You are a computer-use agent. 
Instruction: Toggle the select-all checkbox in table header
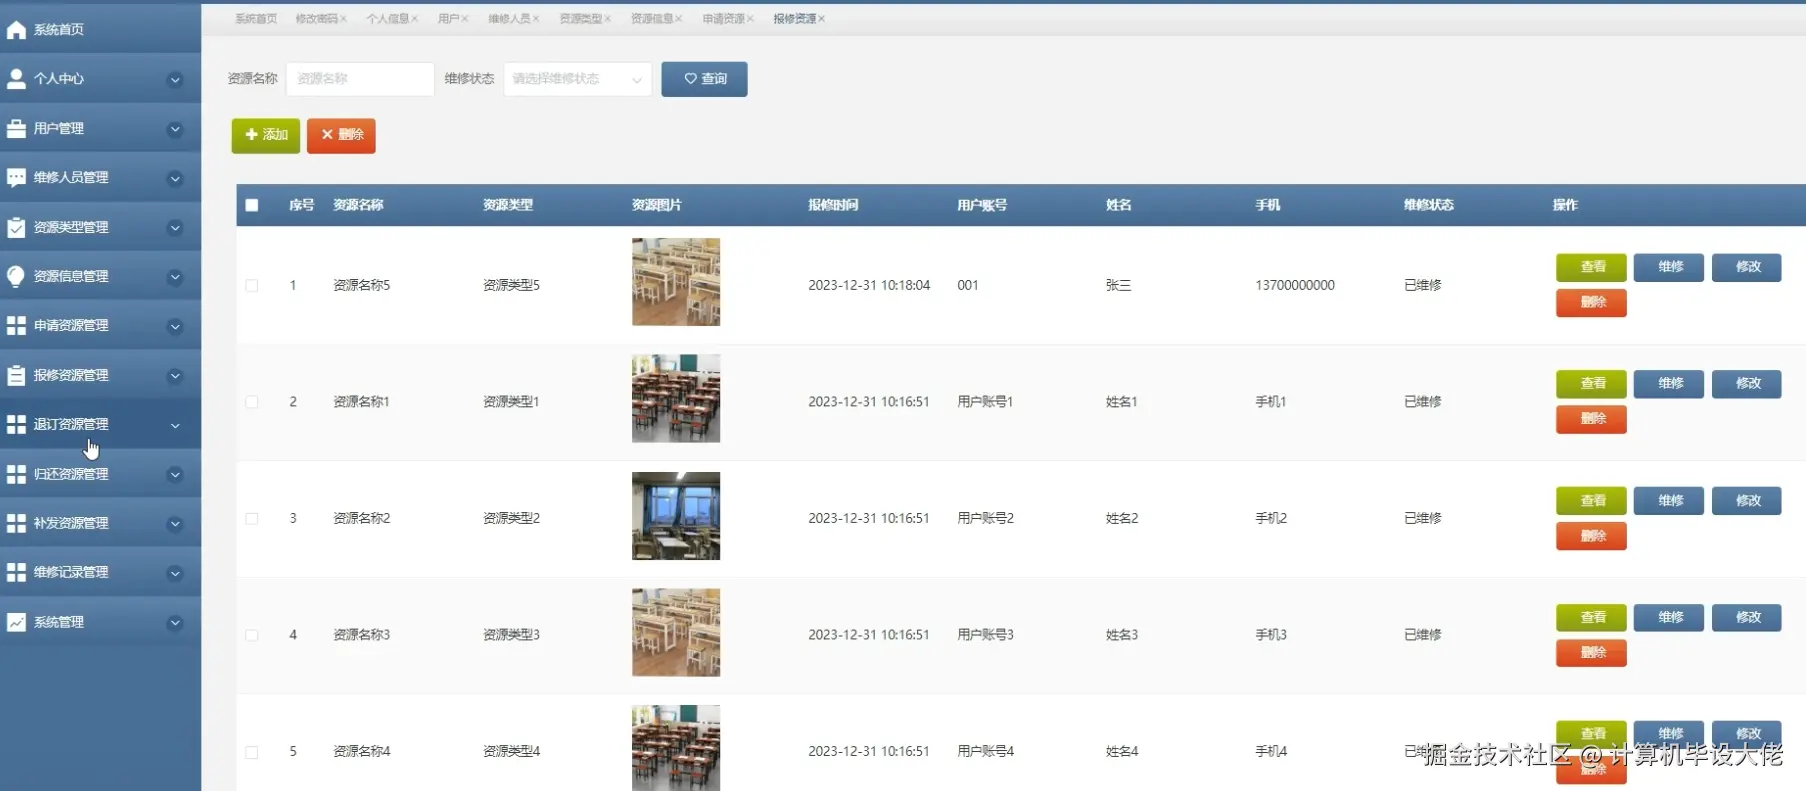(252, 205)
